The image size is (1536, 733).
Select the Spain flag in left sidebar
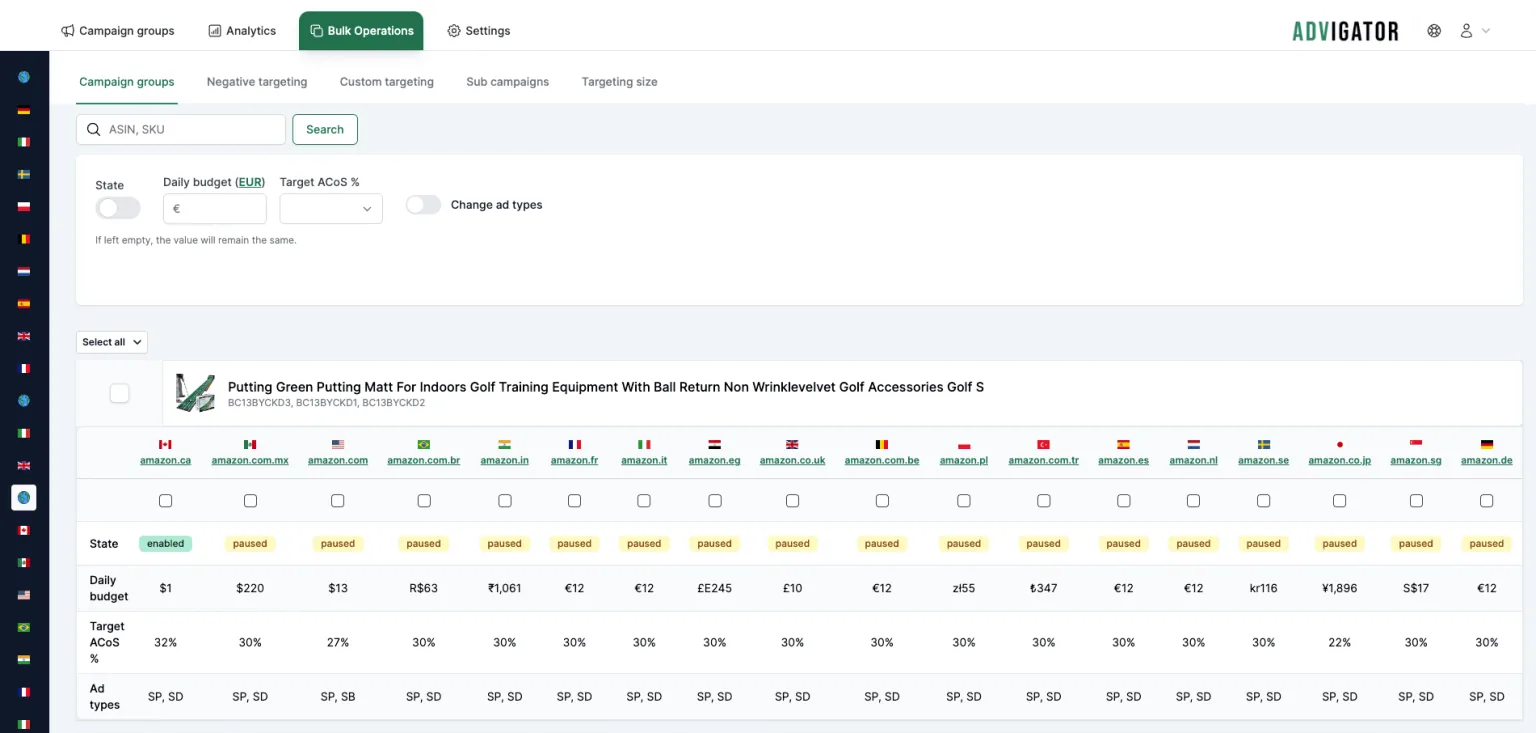pos(24,303)
